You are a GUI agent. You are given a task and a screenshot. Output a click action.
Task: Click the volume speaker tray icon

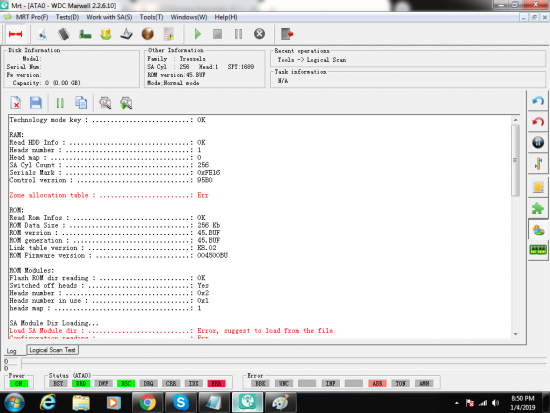[495, 403]
